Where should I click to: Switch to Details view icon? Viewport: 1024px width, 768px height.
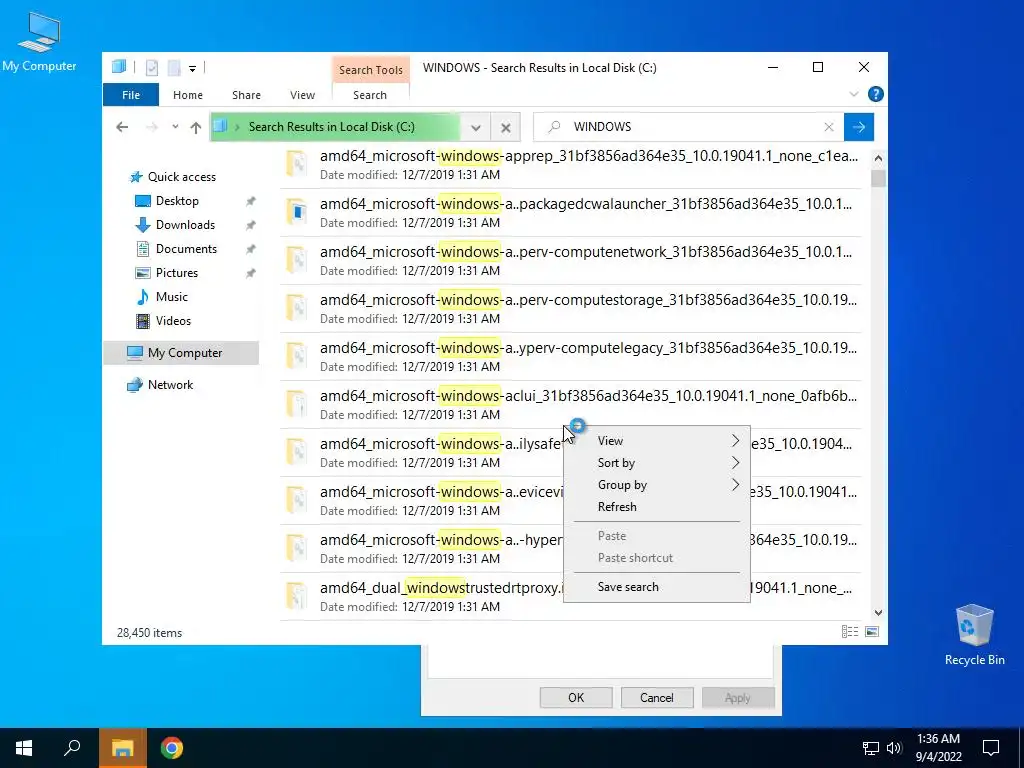coord(850,632)
